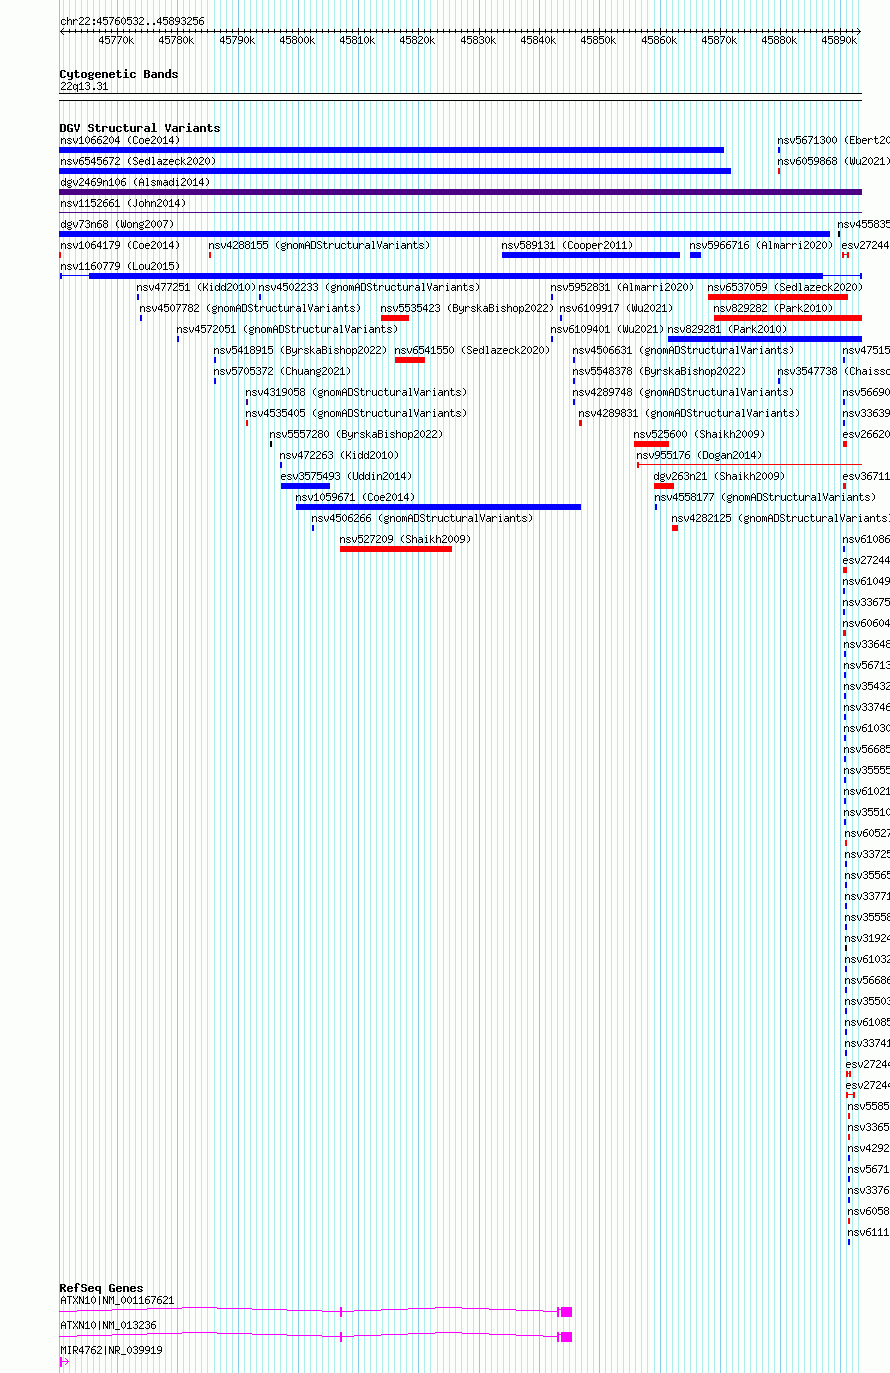Click the ATXN10|NM_001167621 gene track
This screenshot has width=890, height=1373.
[316, 1311]
